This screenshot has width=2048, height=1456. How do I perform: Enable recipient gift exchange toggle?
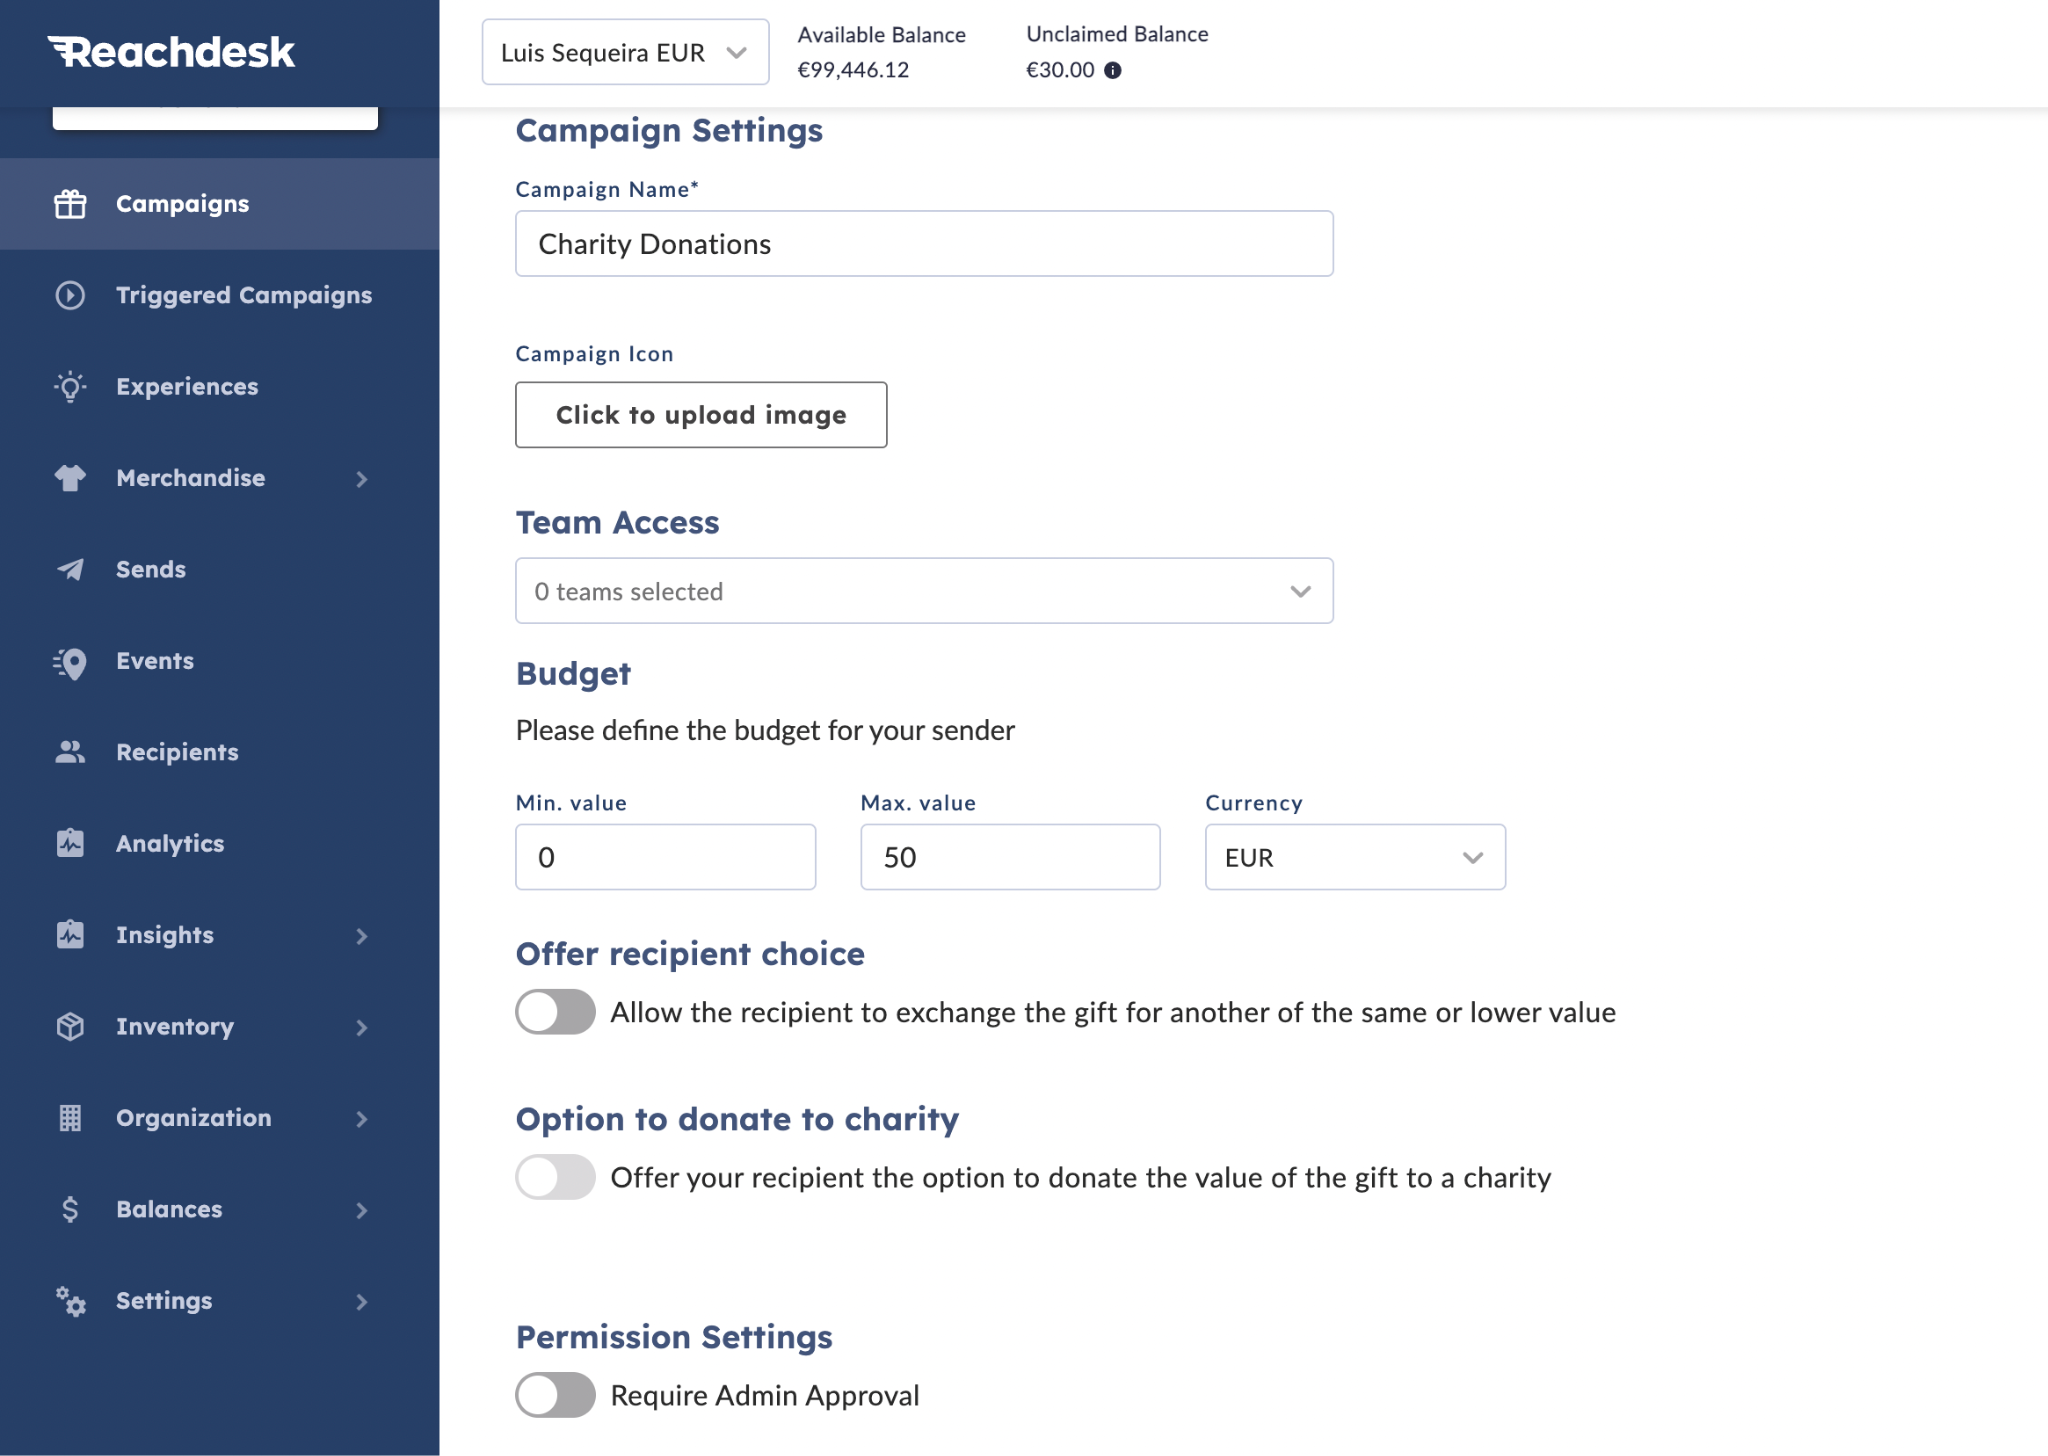click(555, 1012)
